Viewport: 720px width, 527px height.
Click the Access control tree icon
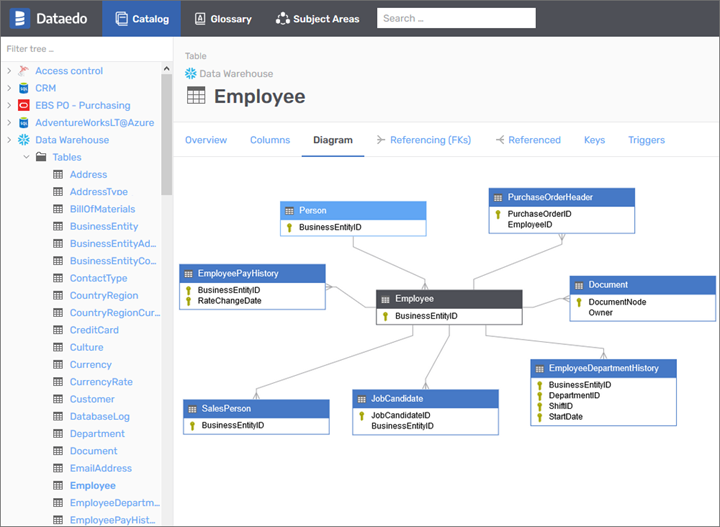[x=24, y=71]
